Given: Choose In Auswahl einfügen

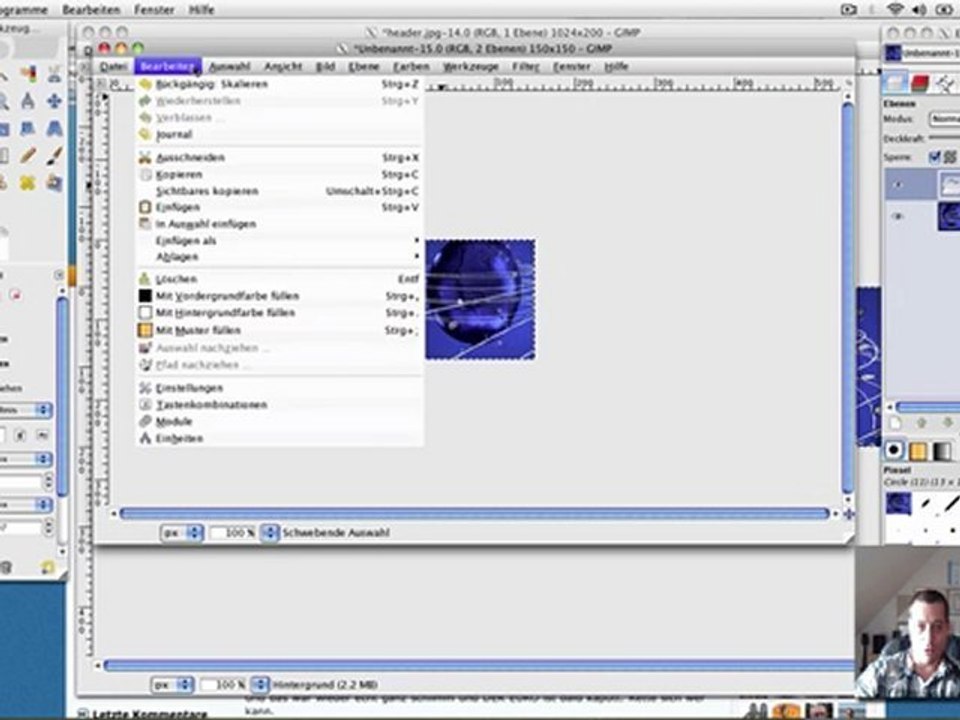Looking at the screenshot, I should click(x=279, y=223).
